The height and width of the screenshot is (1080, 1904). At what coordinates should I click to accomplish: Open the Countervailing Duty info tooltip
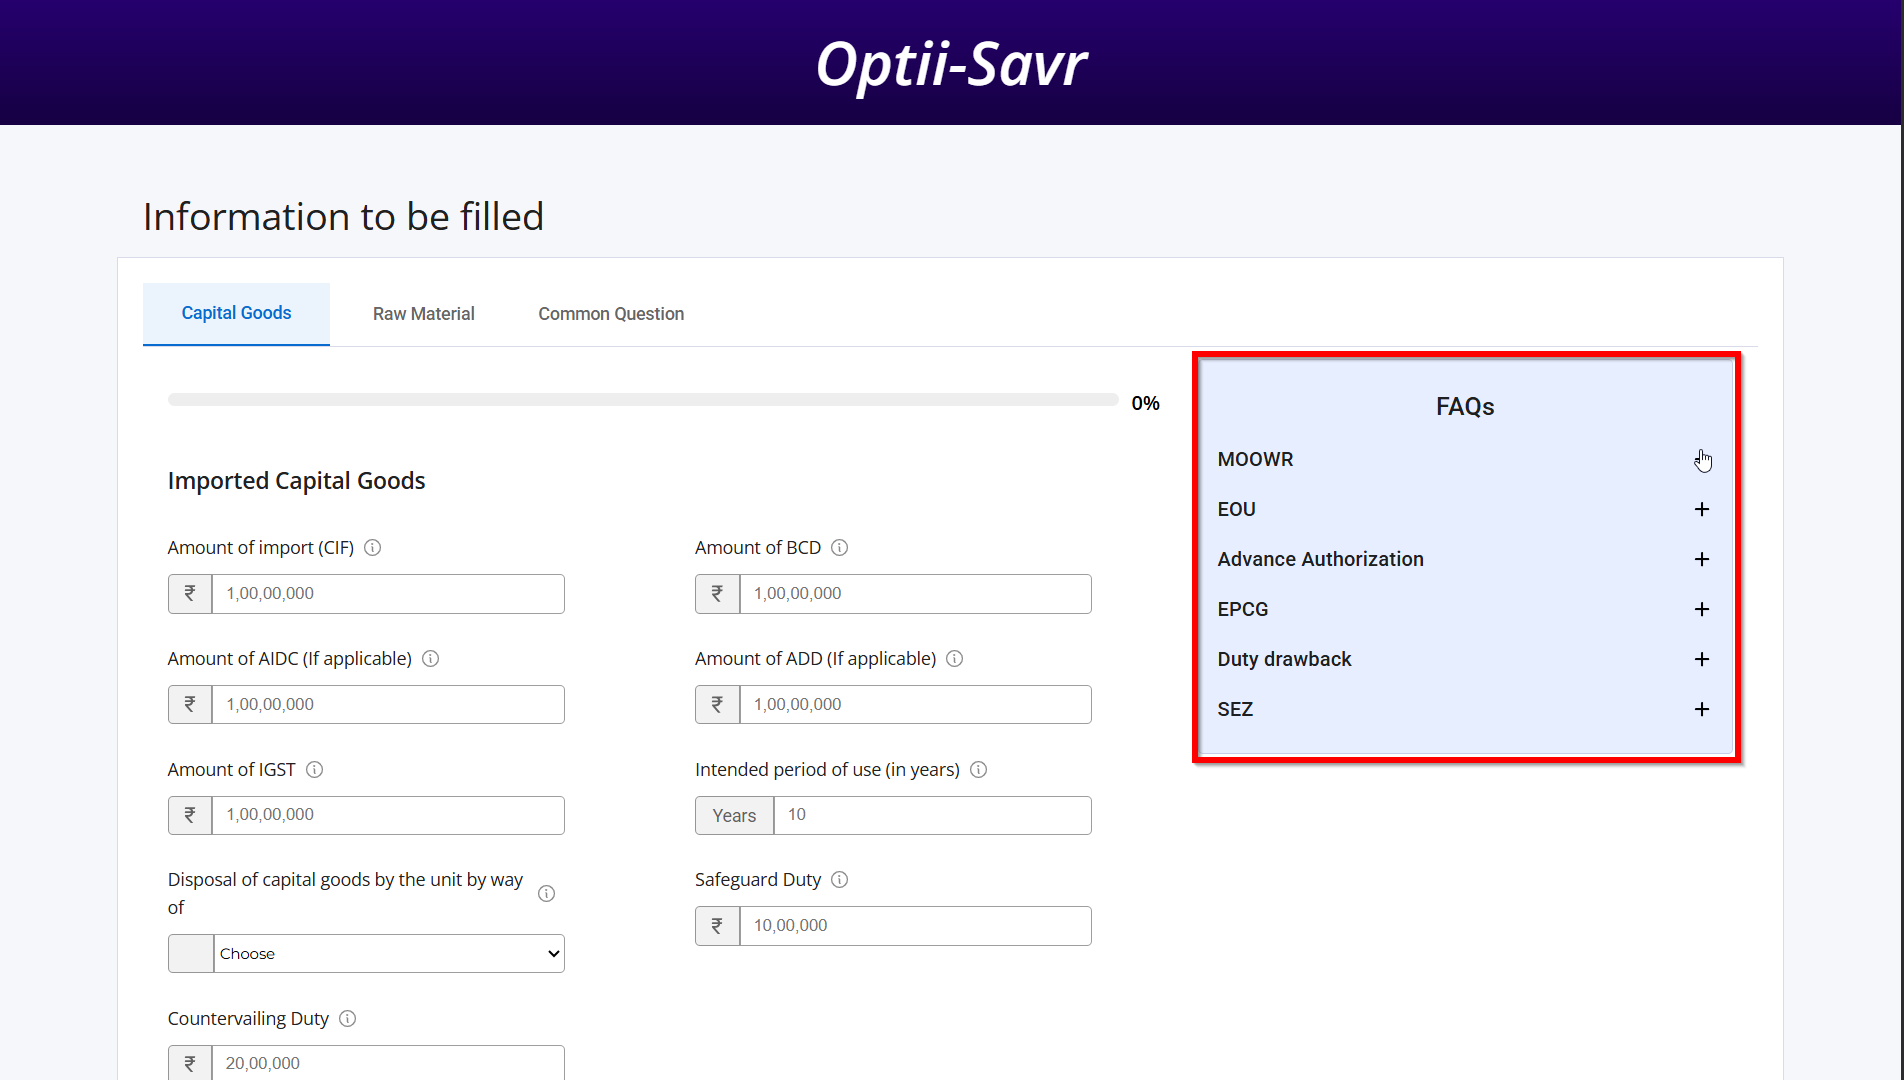[x=347, y=1018]
